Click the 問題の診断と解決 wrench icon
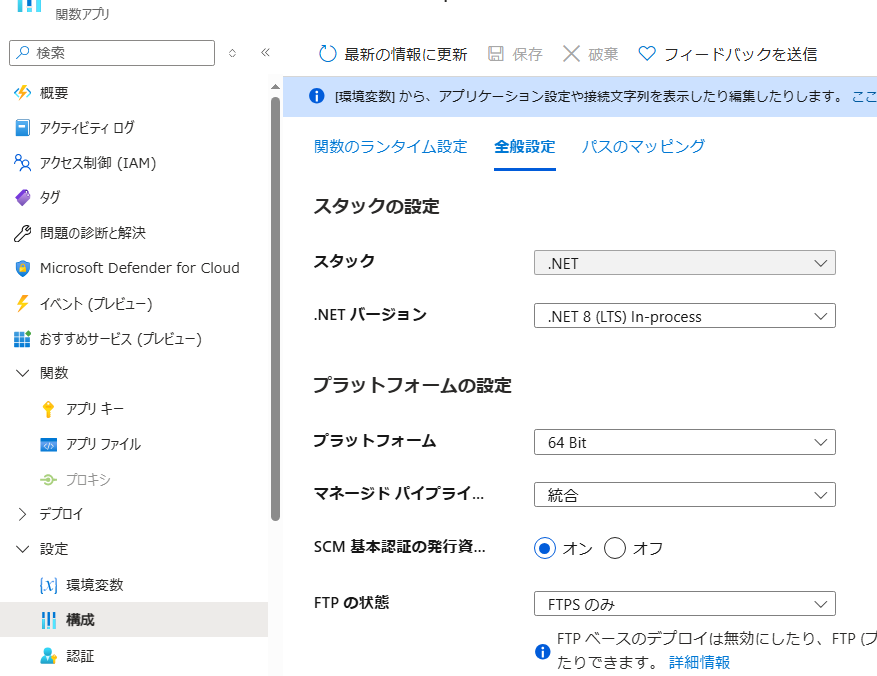The width and height of the screenshot is (877, 676). coord(22,233)
